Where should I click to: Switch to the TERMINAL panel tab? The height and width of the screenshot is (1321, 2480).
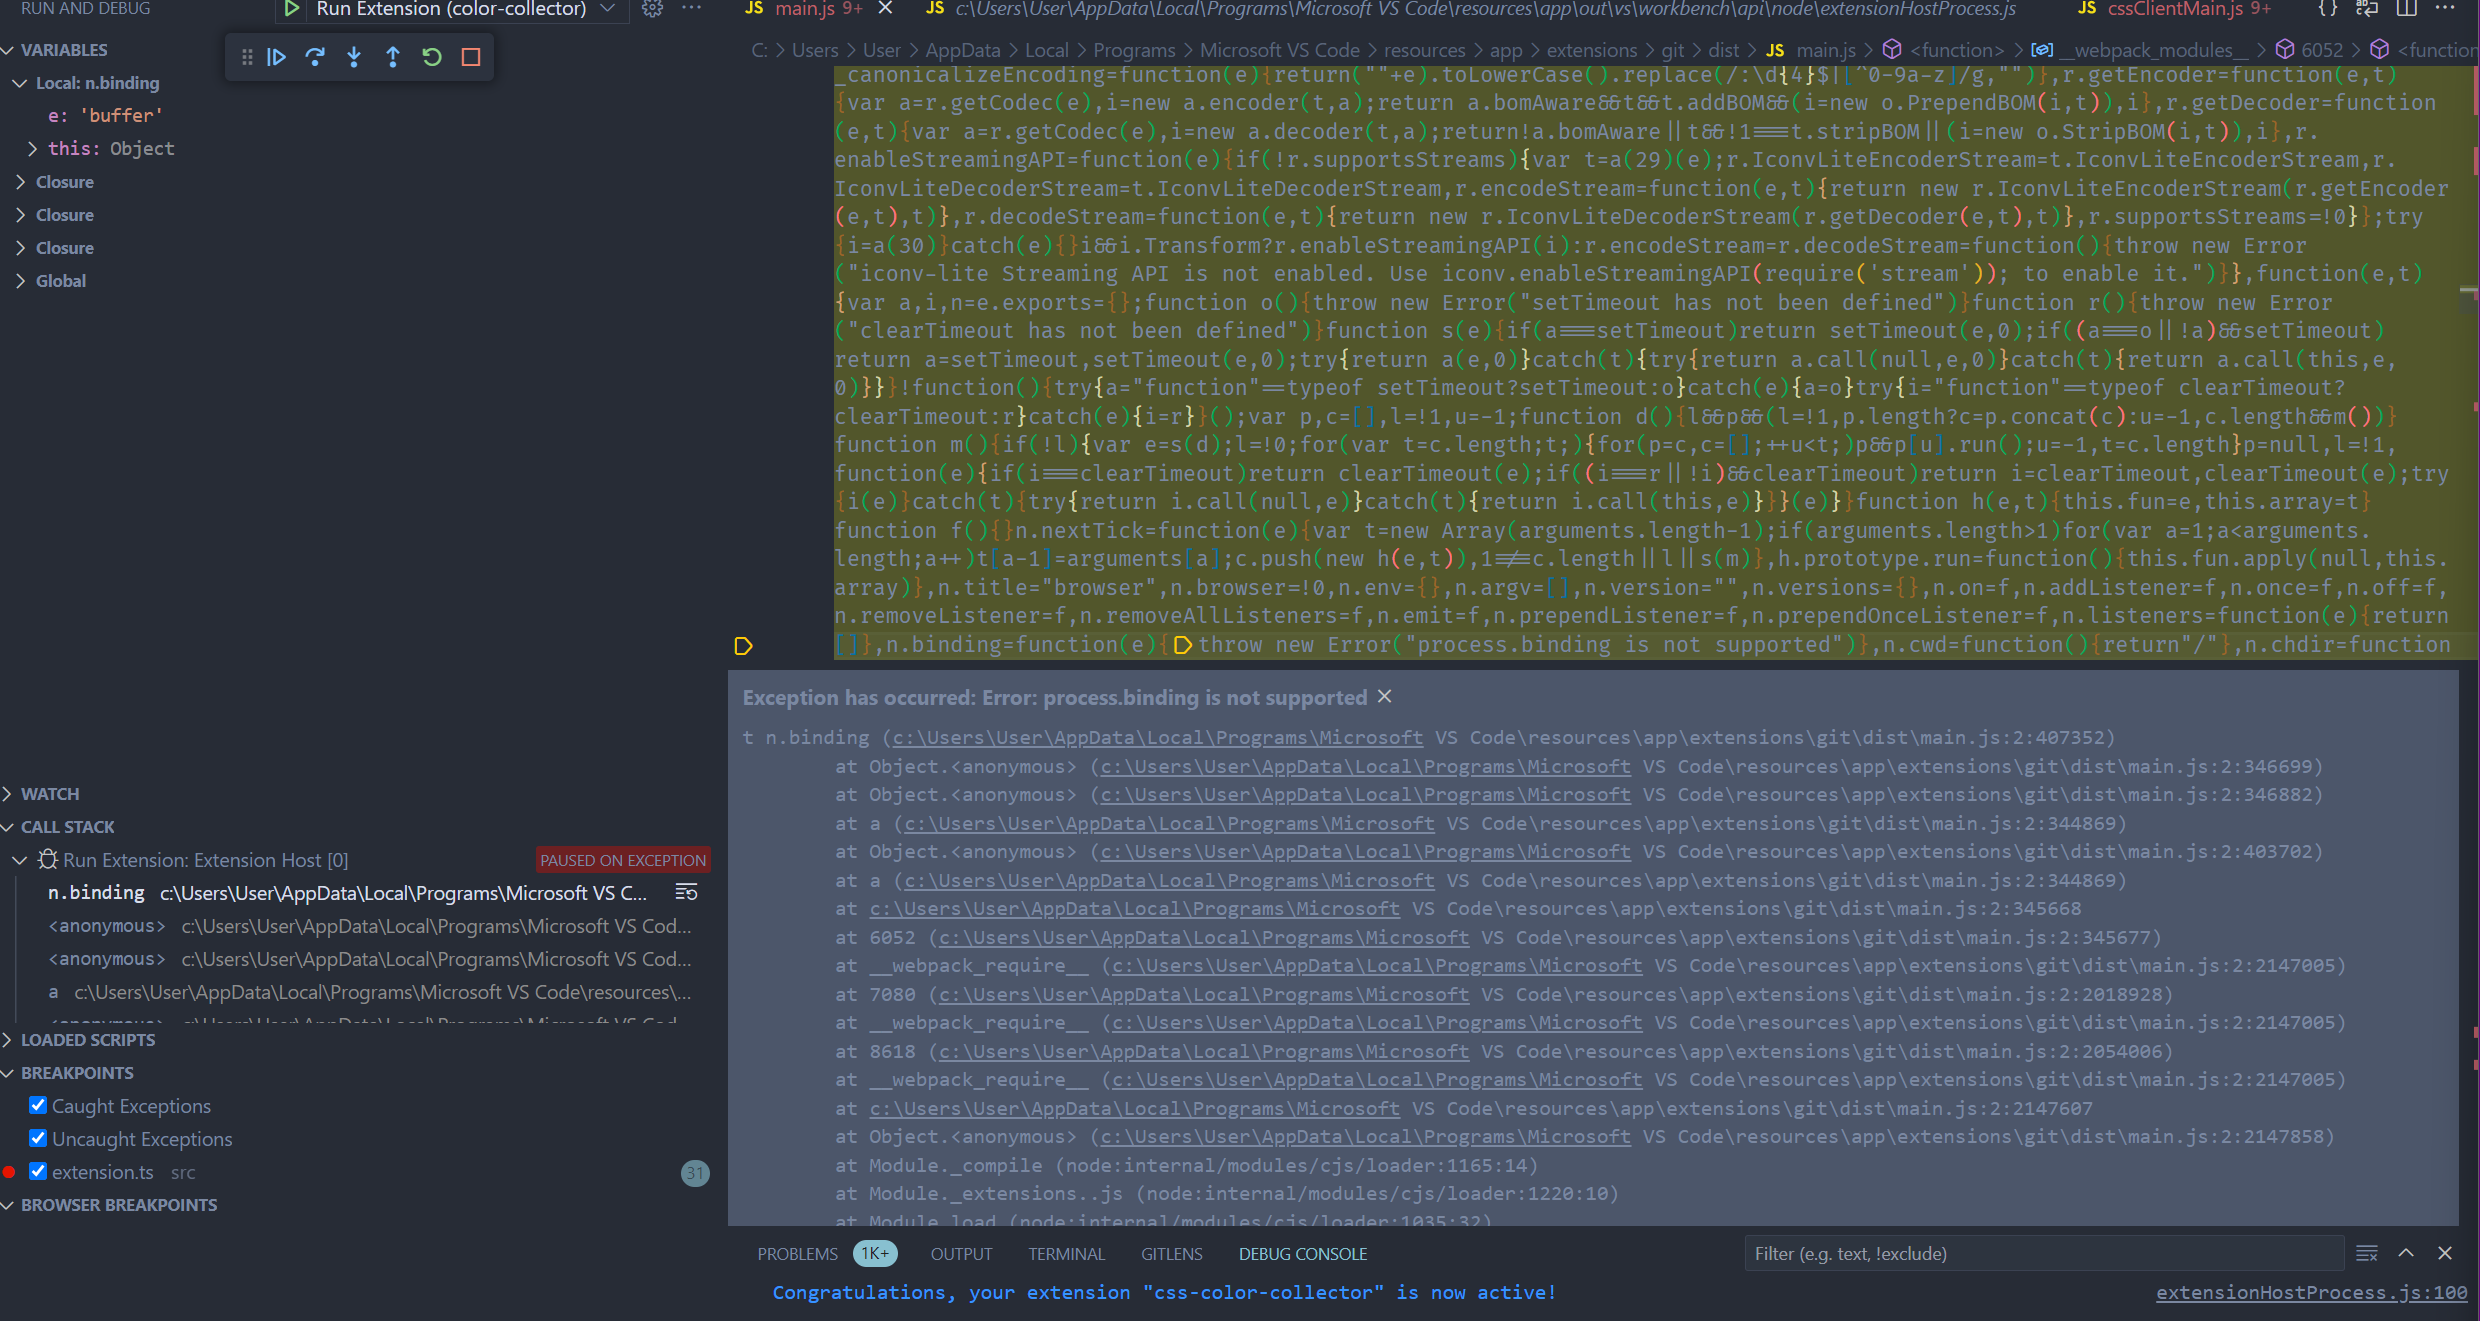pyautogui.click(x=1066, y=1254)
